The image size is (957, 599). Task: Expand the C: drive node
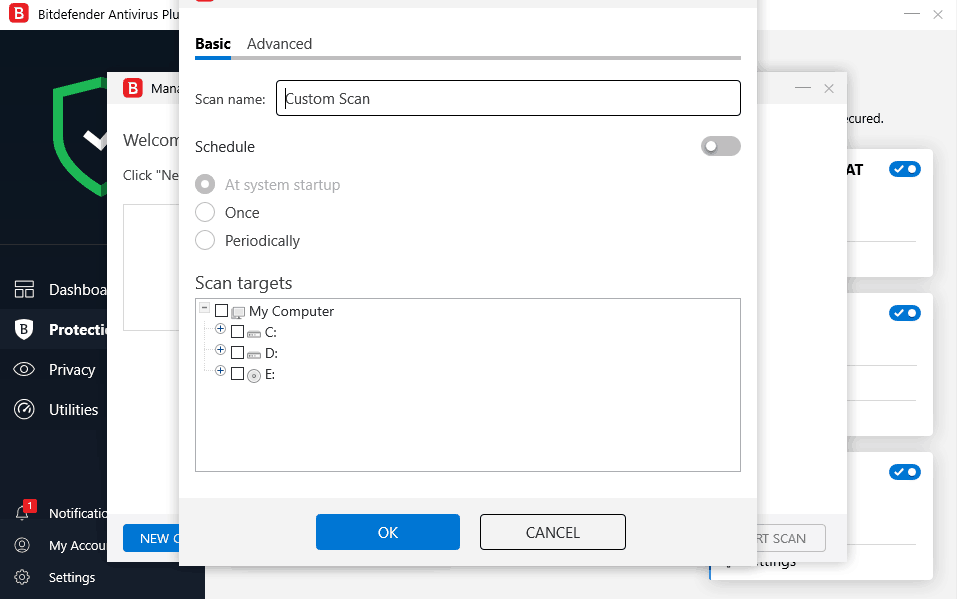coord(220,328)
